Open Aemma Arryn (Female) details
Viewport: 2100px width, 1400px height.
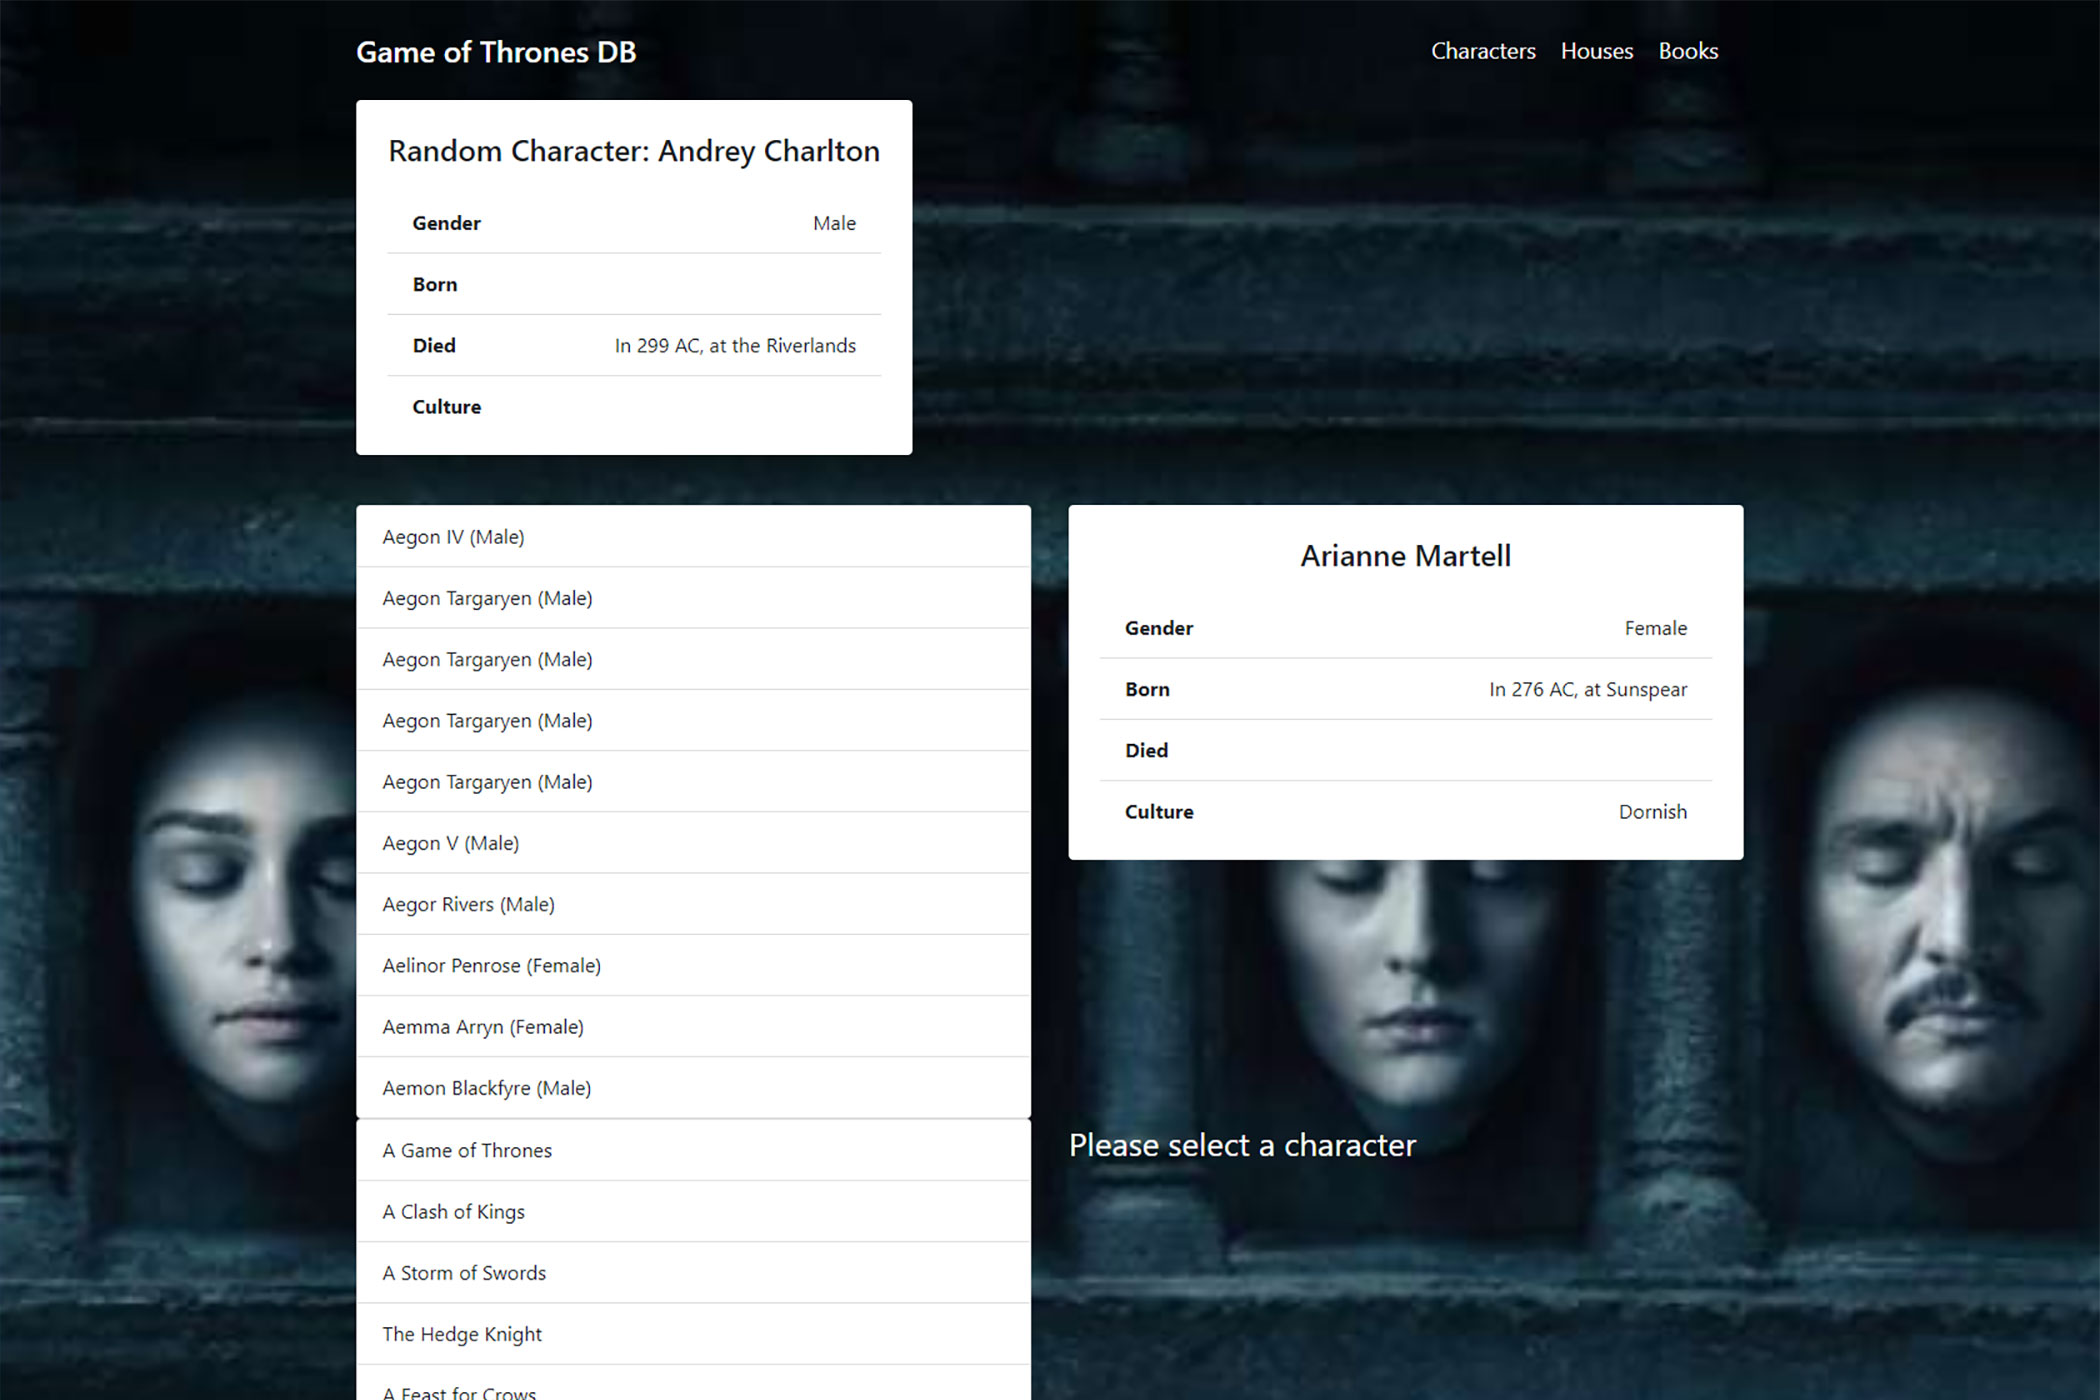pos(693,1027)
